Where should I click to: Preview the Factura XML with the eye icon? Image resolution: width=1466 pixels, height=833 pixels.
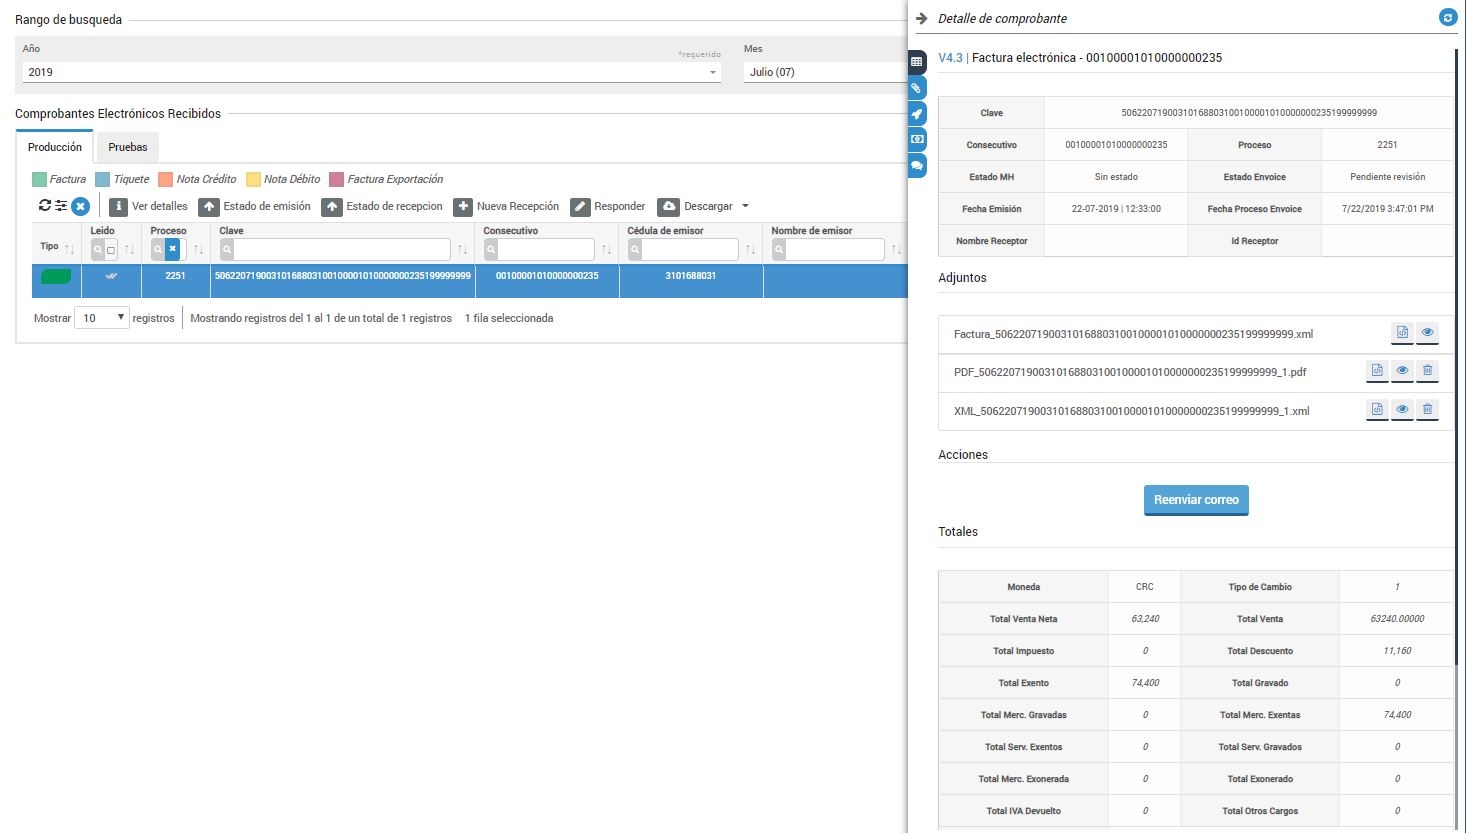1428,332
